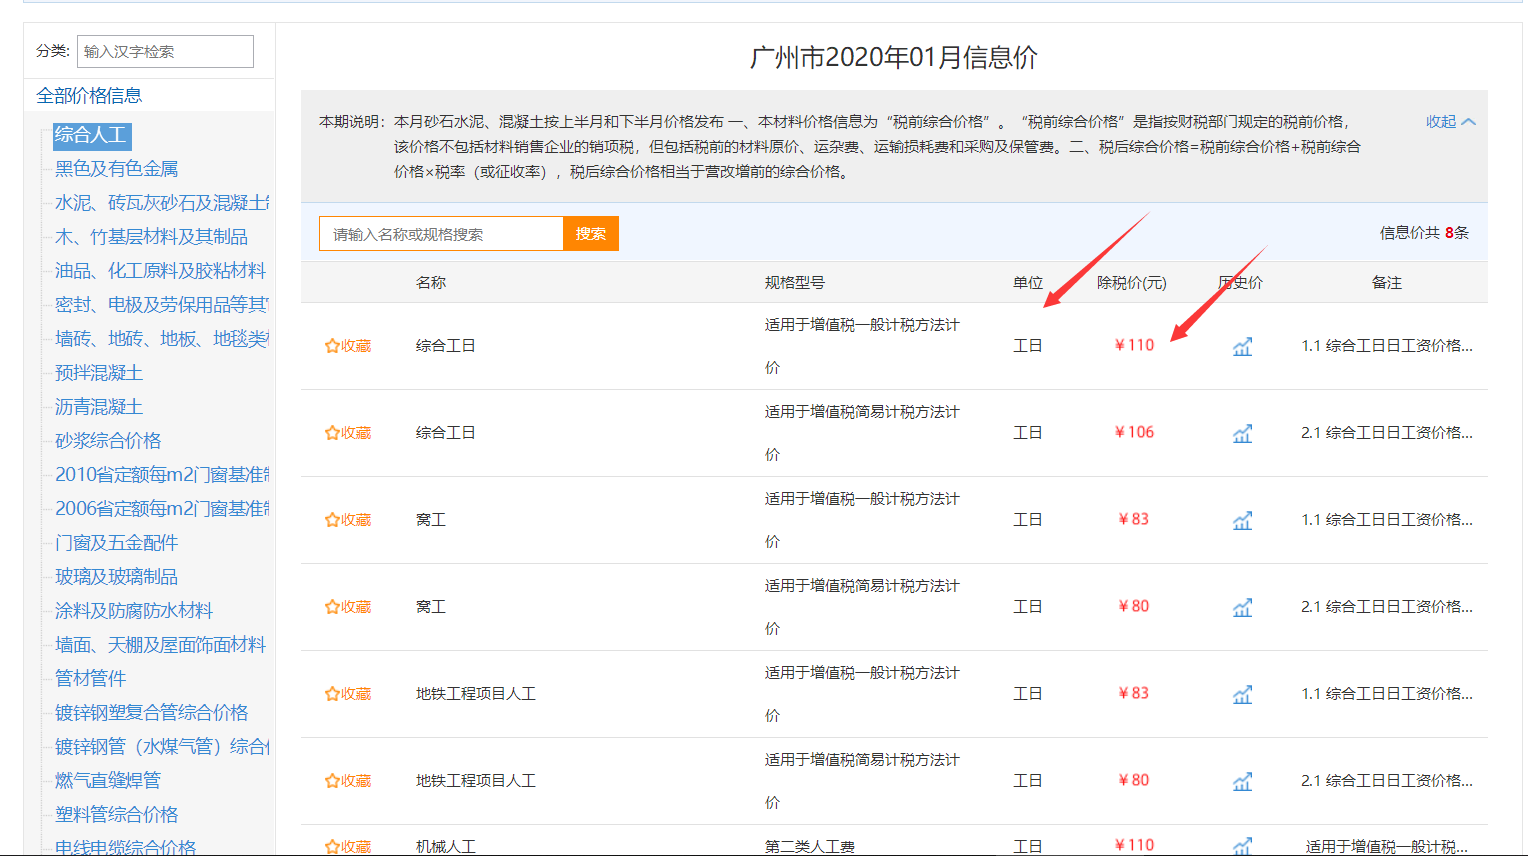Click the 广州市2020年01月信息价 page title
This screenshot has width=1528, height=856.
(894, 57)
